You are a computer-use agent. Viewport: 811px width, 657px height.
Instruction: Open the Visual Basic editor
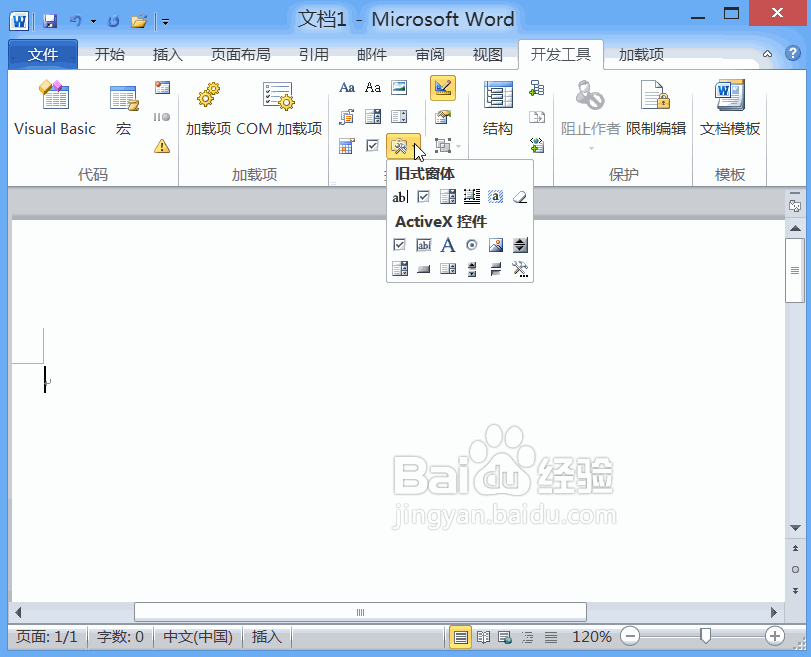coord(54,108)
